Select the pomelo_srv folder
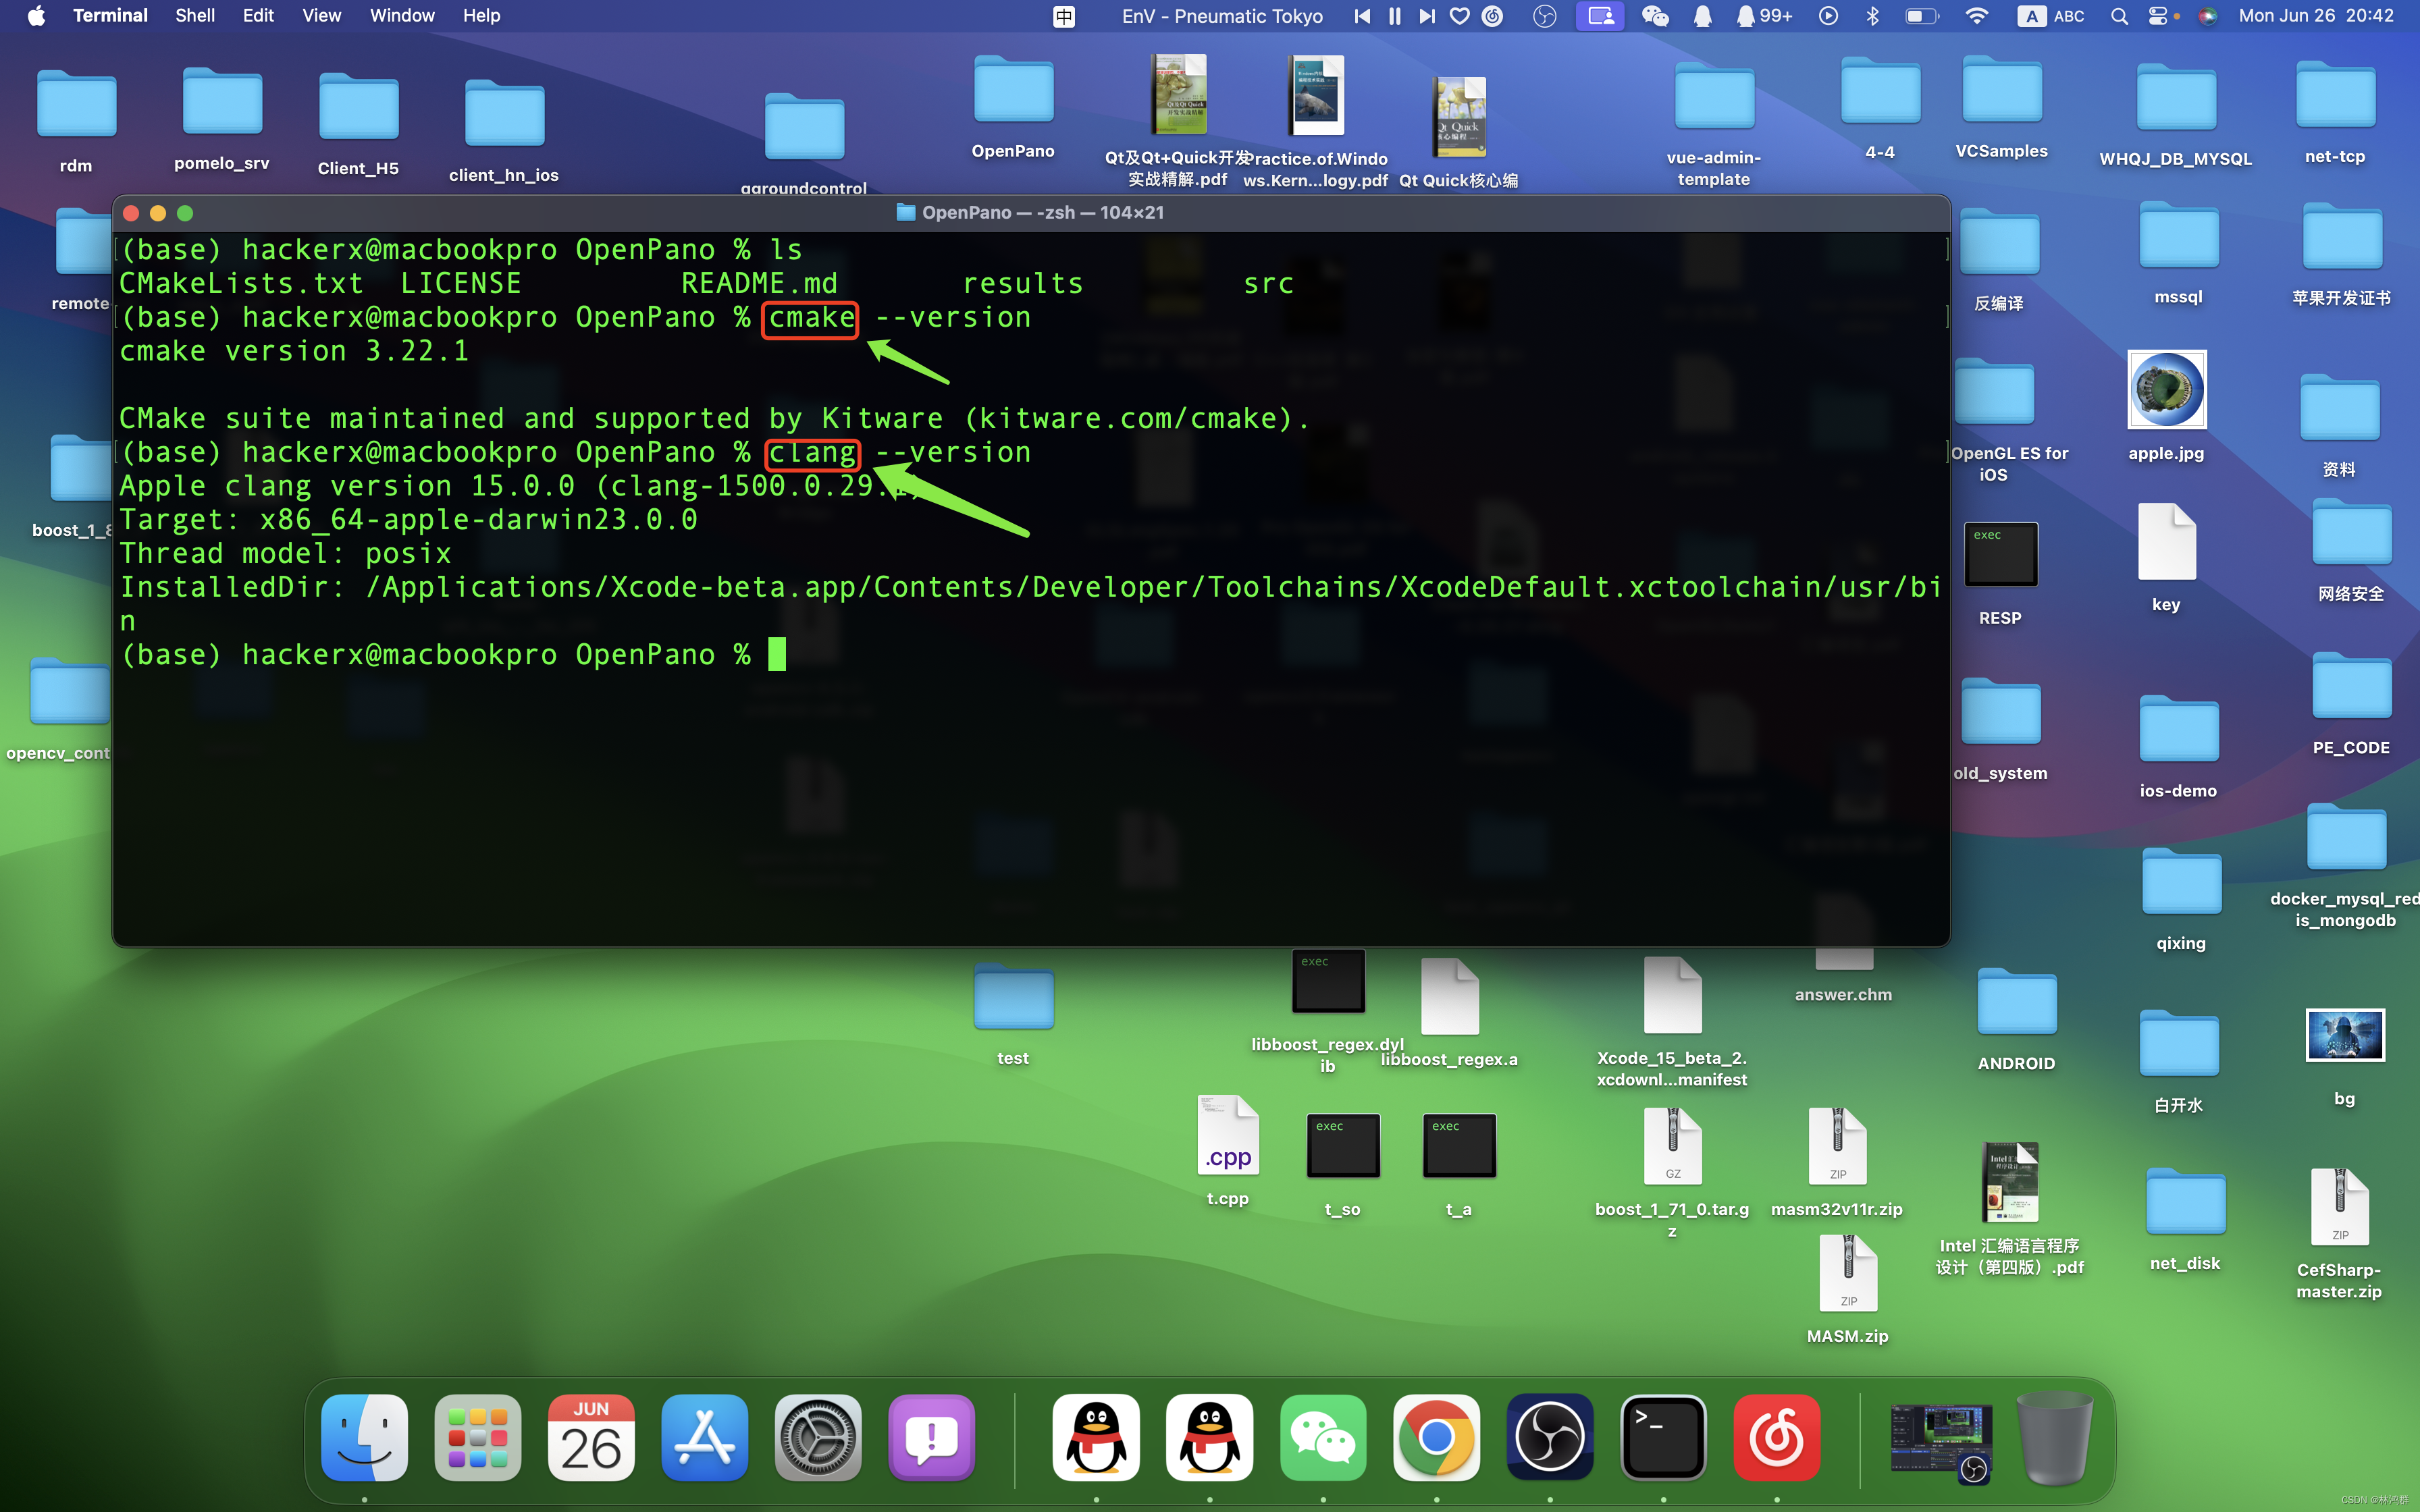2420x1512 pixels. [222, 119]
